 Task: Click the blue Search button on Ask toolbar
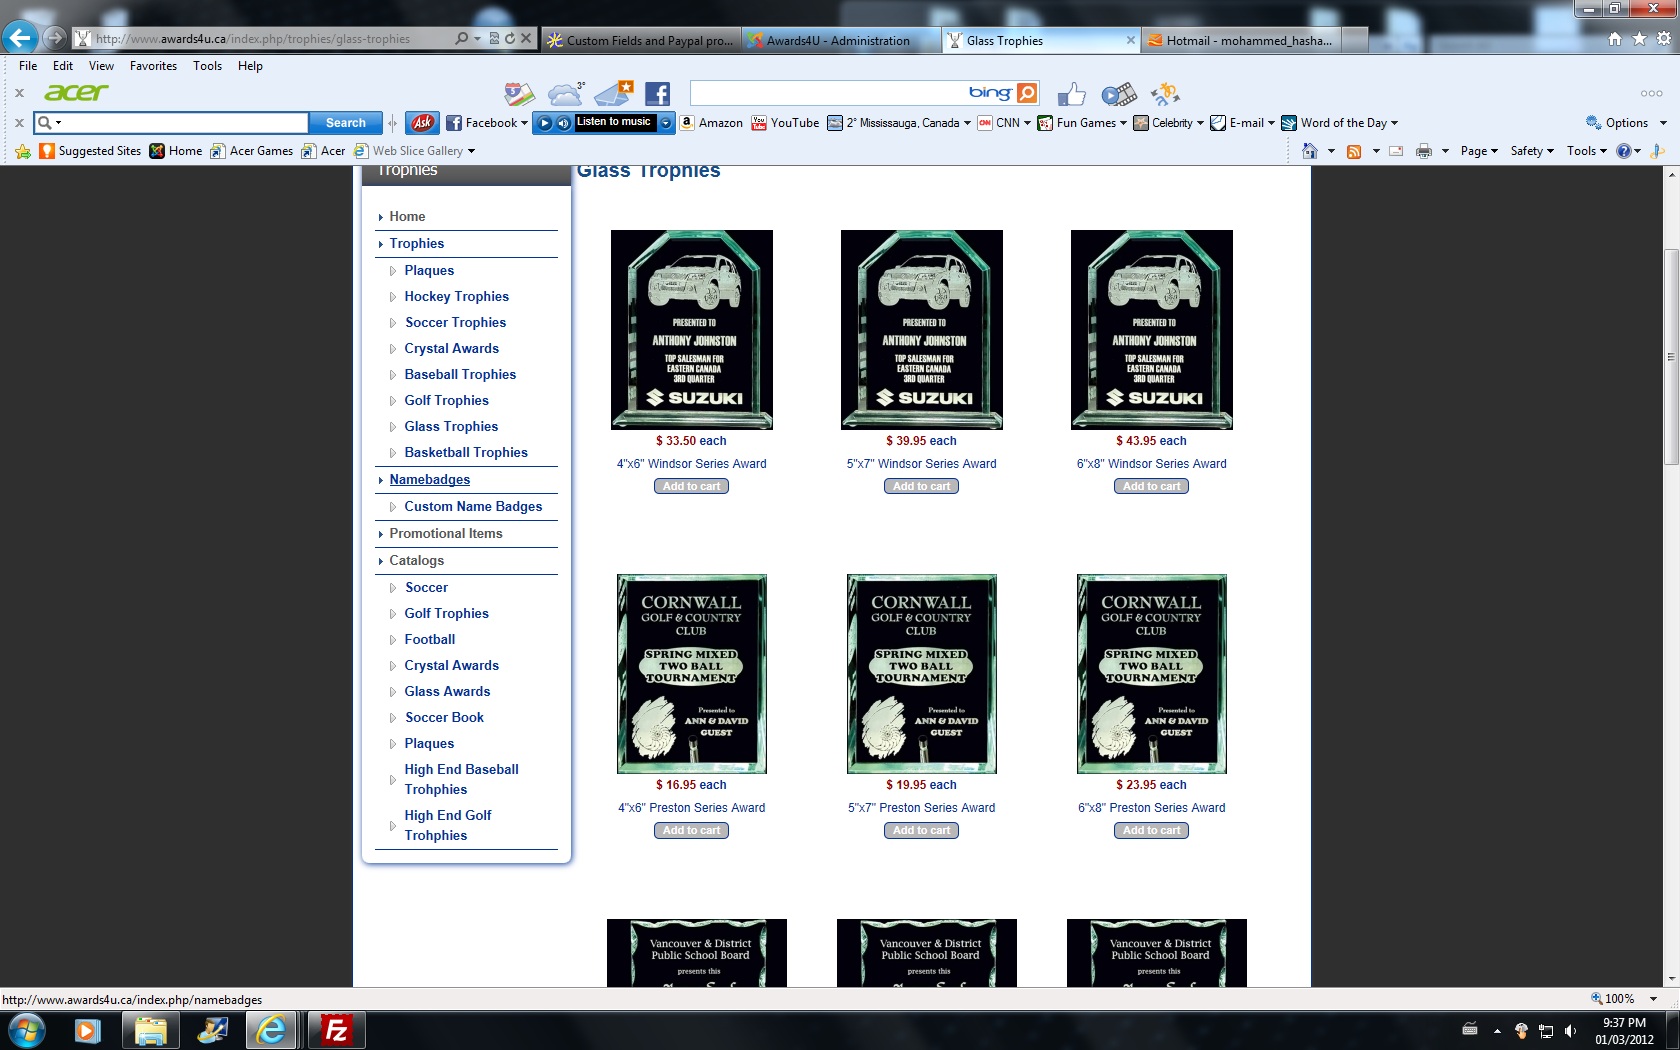point(346,123)
